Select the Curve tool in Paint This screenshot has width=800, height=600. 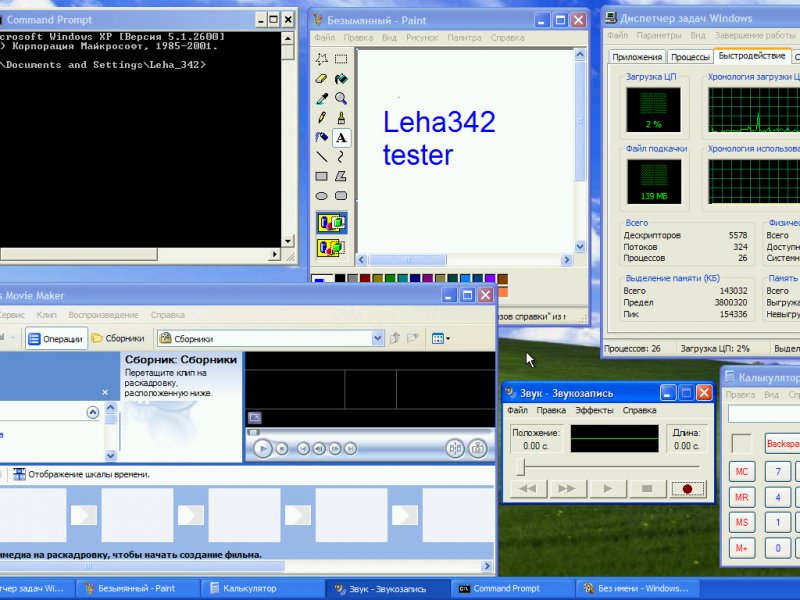pos(341,157)
